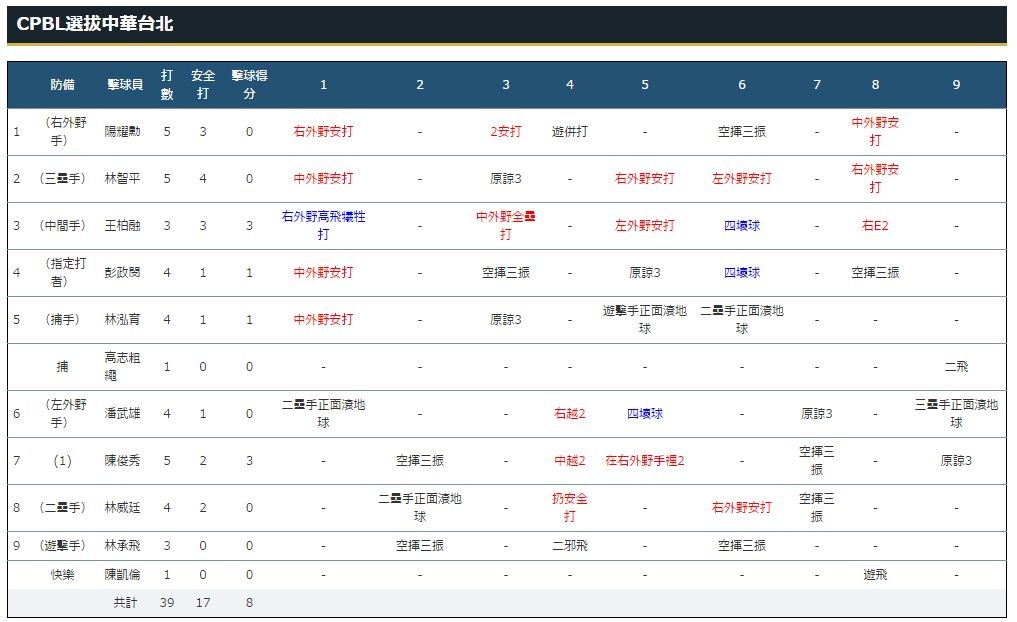The height and width of the screenshot is (622, 1017).
Task: Click player name '潘武雄'
Action: 122,413
